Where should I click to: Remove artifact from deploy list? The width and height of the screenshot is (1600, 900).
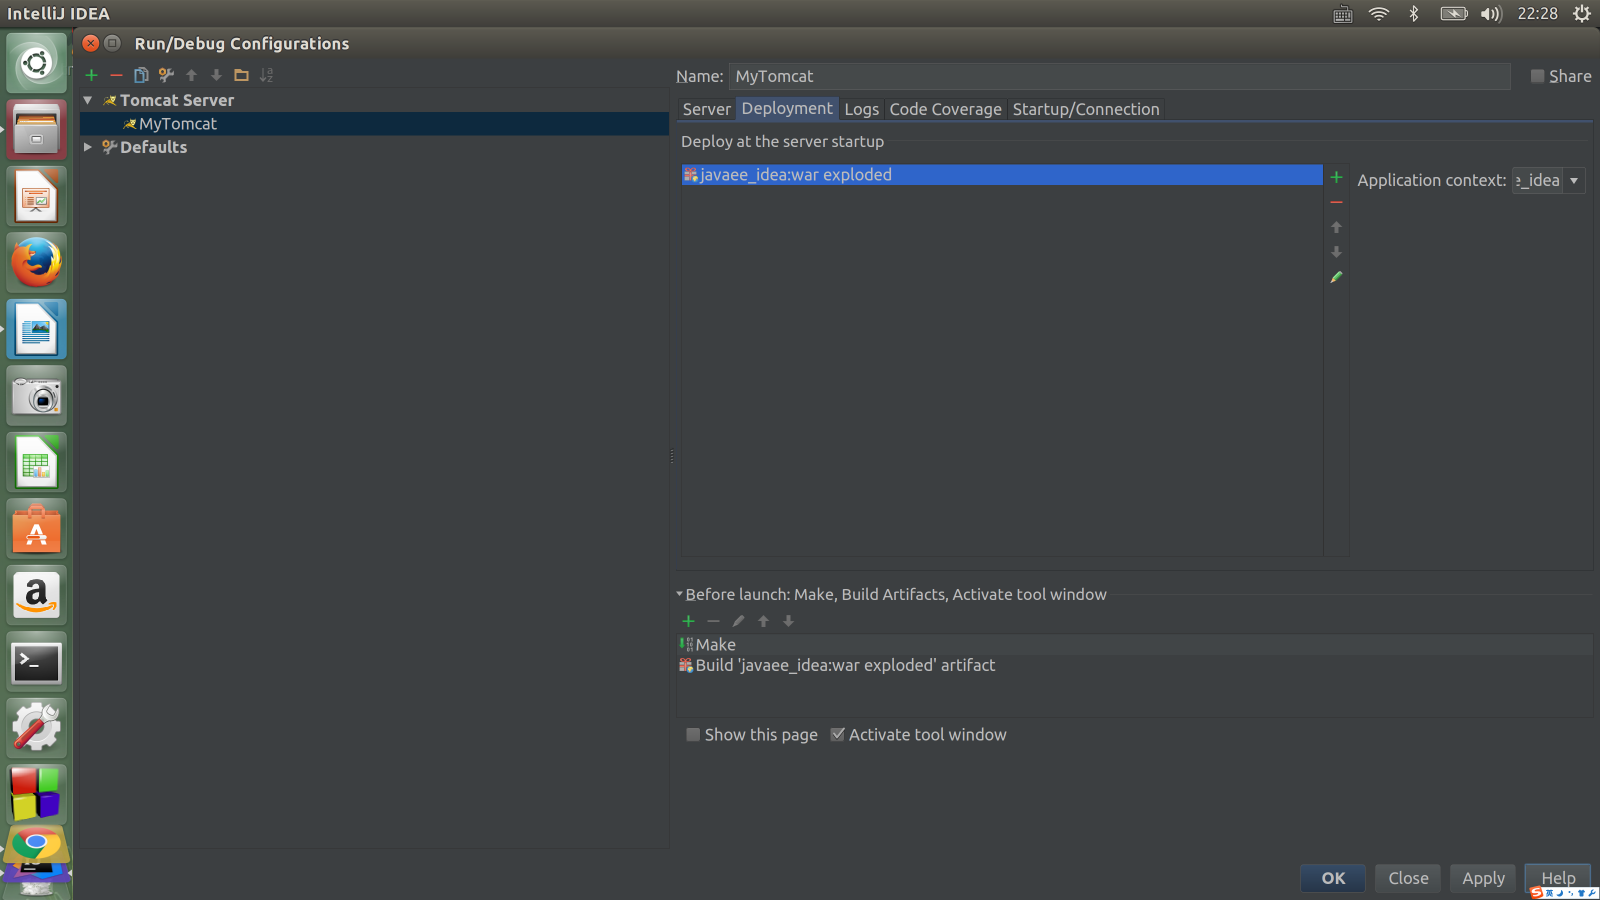[x=1336, y=202]
